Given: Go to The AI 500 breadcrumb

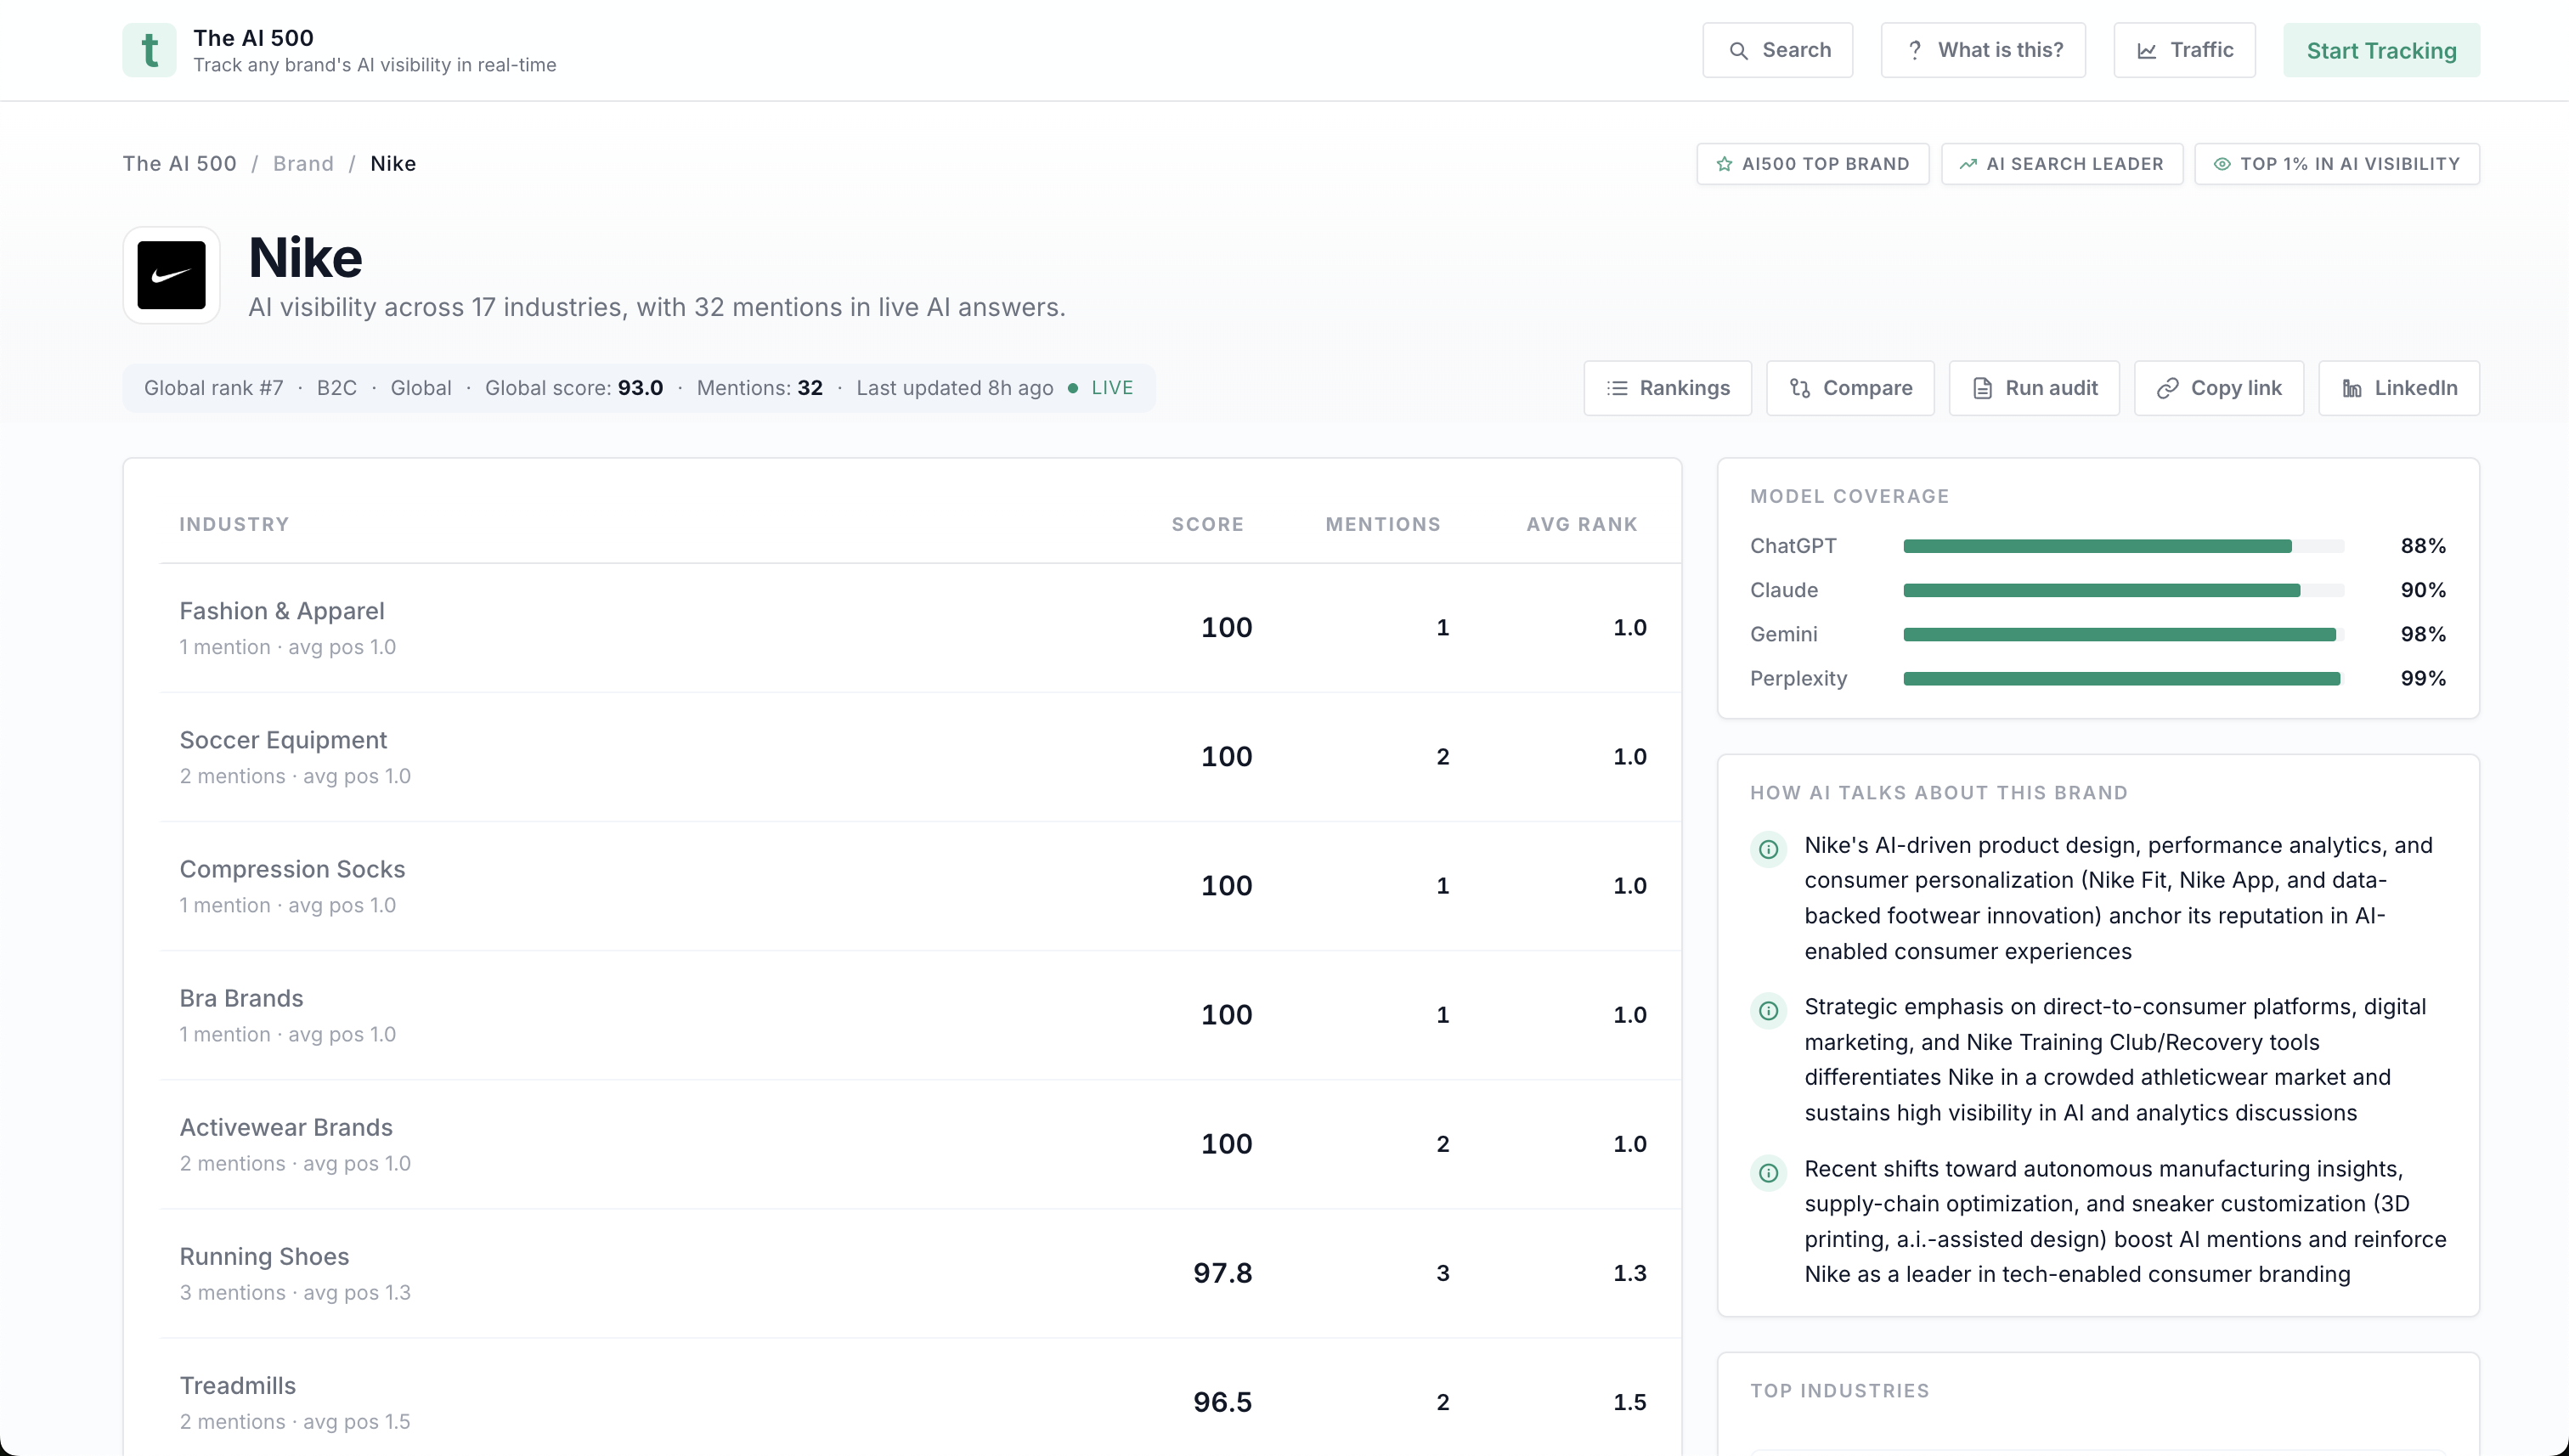Looking at the screenshot, I should (180, 164).
